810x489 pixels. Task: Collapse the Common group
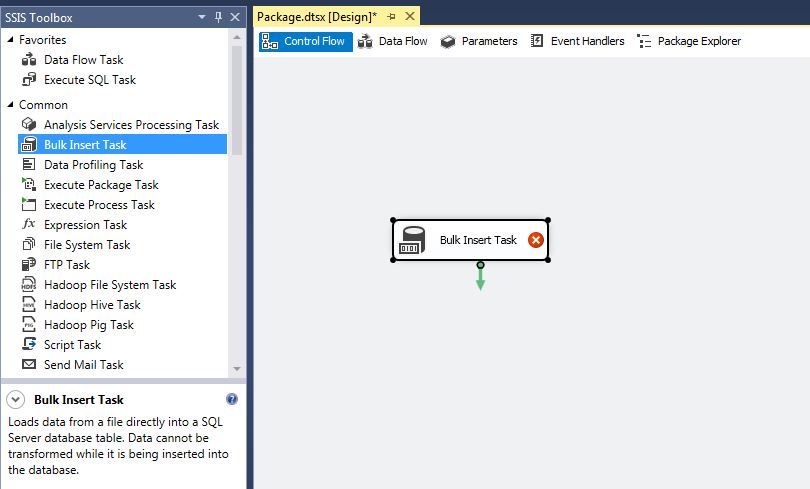[x=10, y=104]
